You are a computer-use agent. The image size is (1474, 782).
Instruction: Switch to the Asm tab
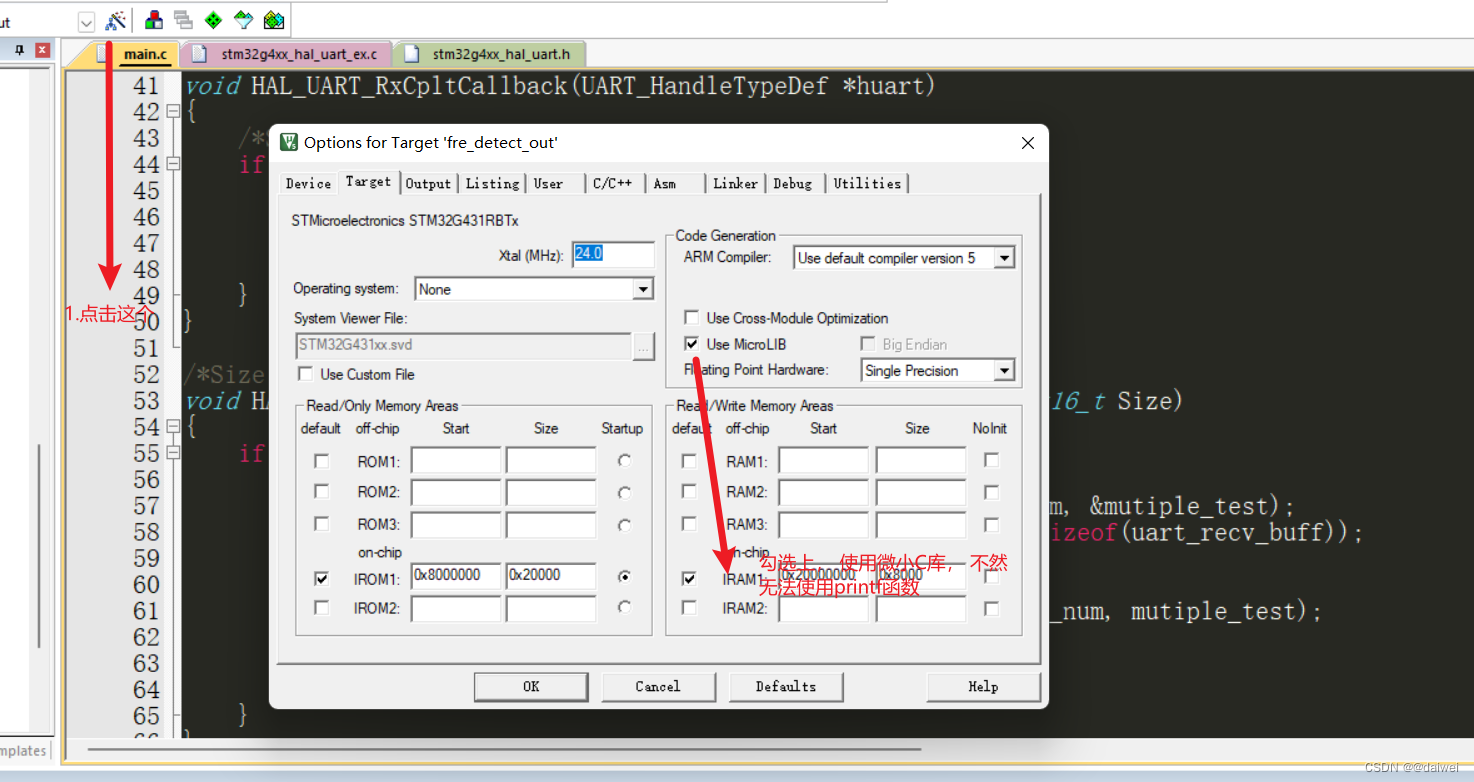click(665, 183)
